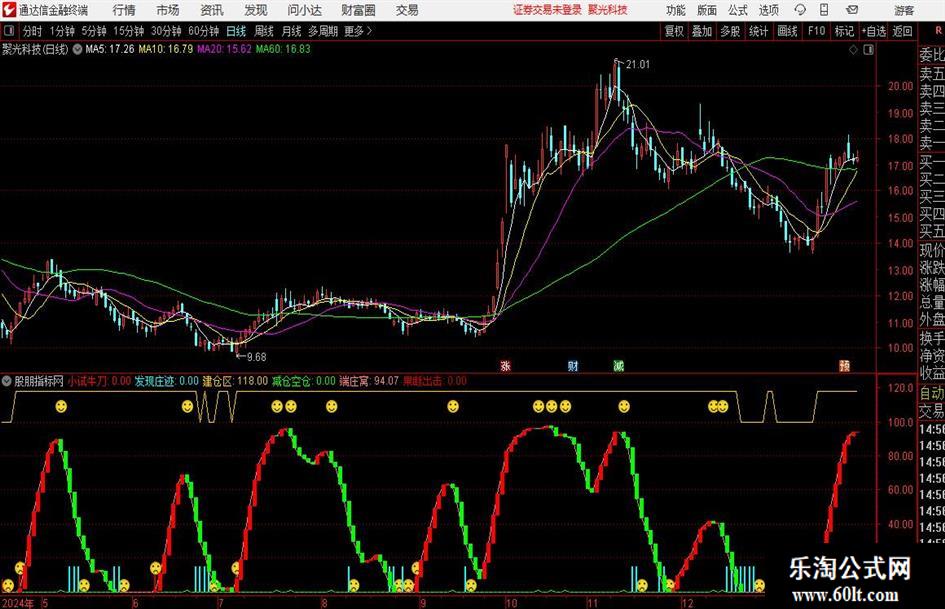Open 多周期 multi-period view
This screenshot has width=945, height=609.
point(323,31)
